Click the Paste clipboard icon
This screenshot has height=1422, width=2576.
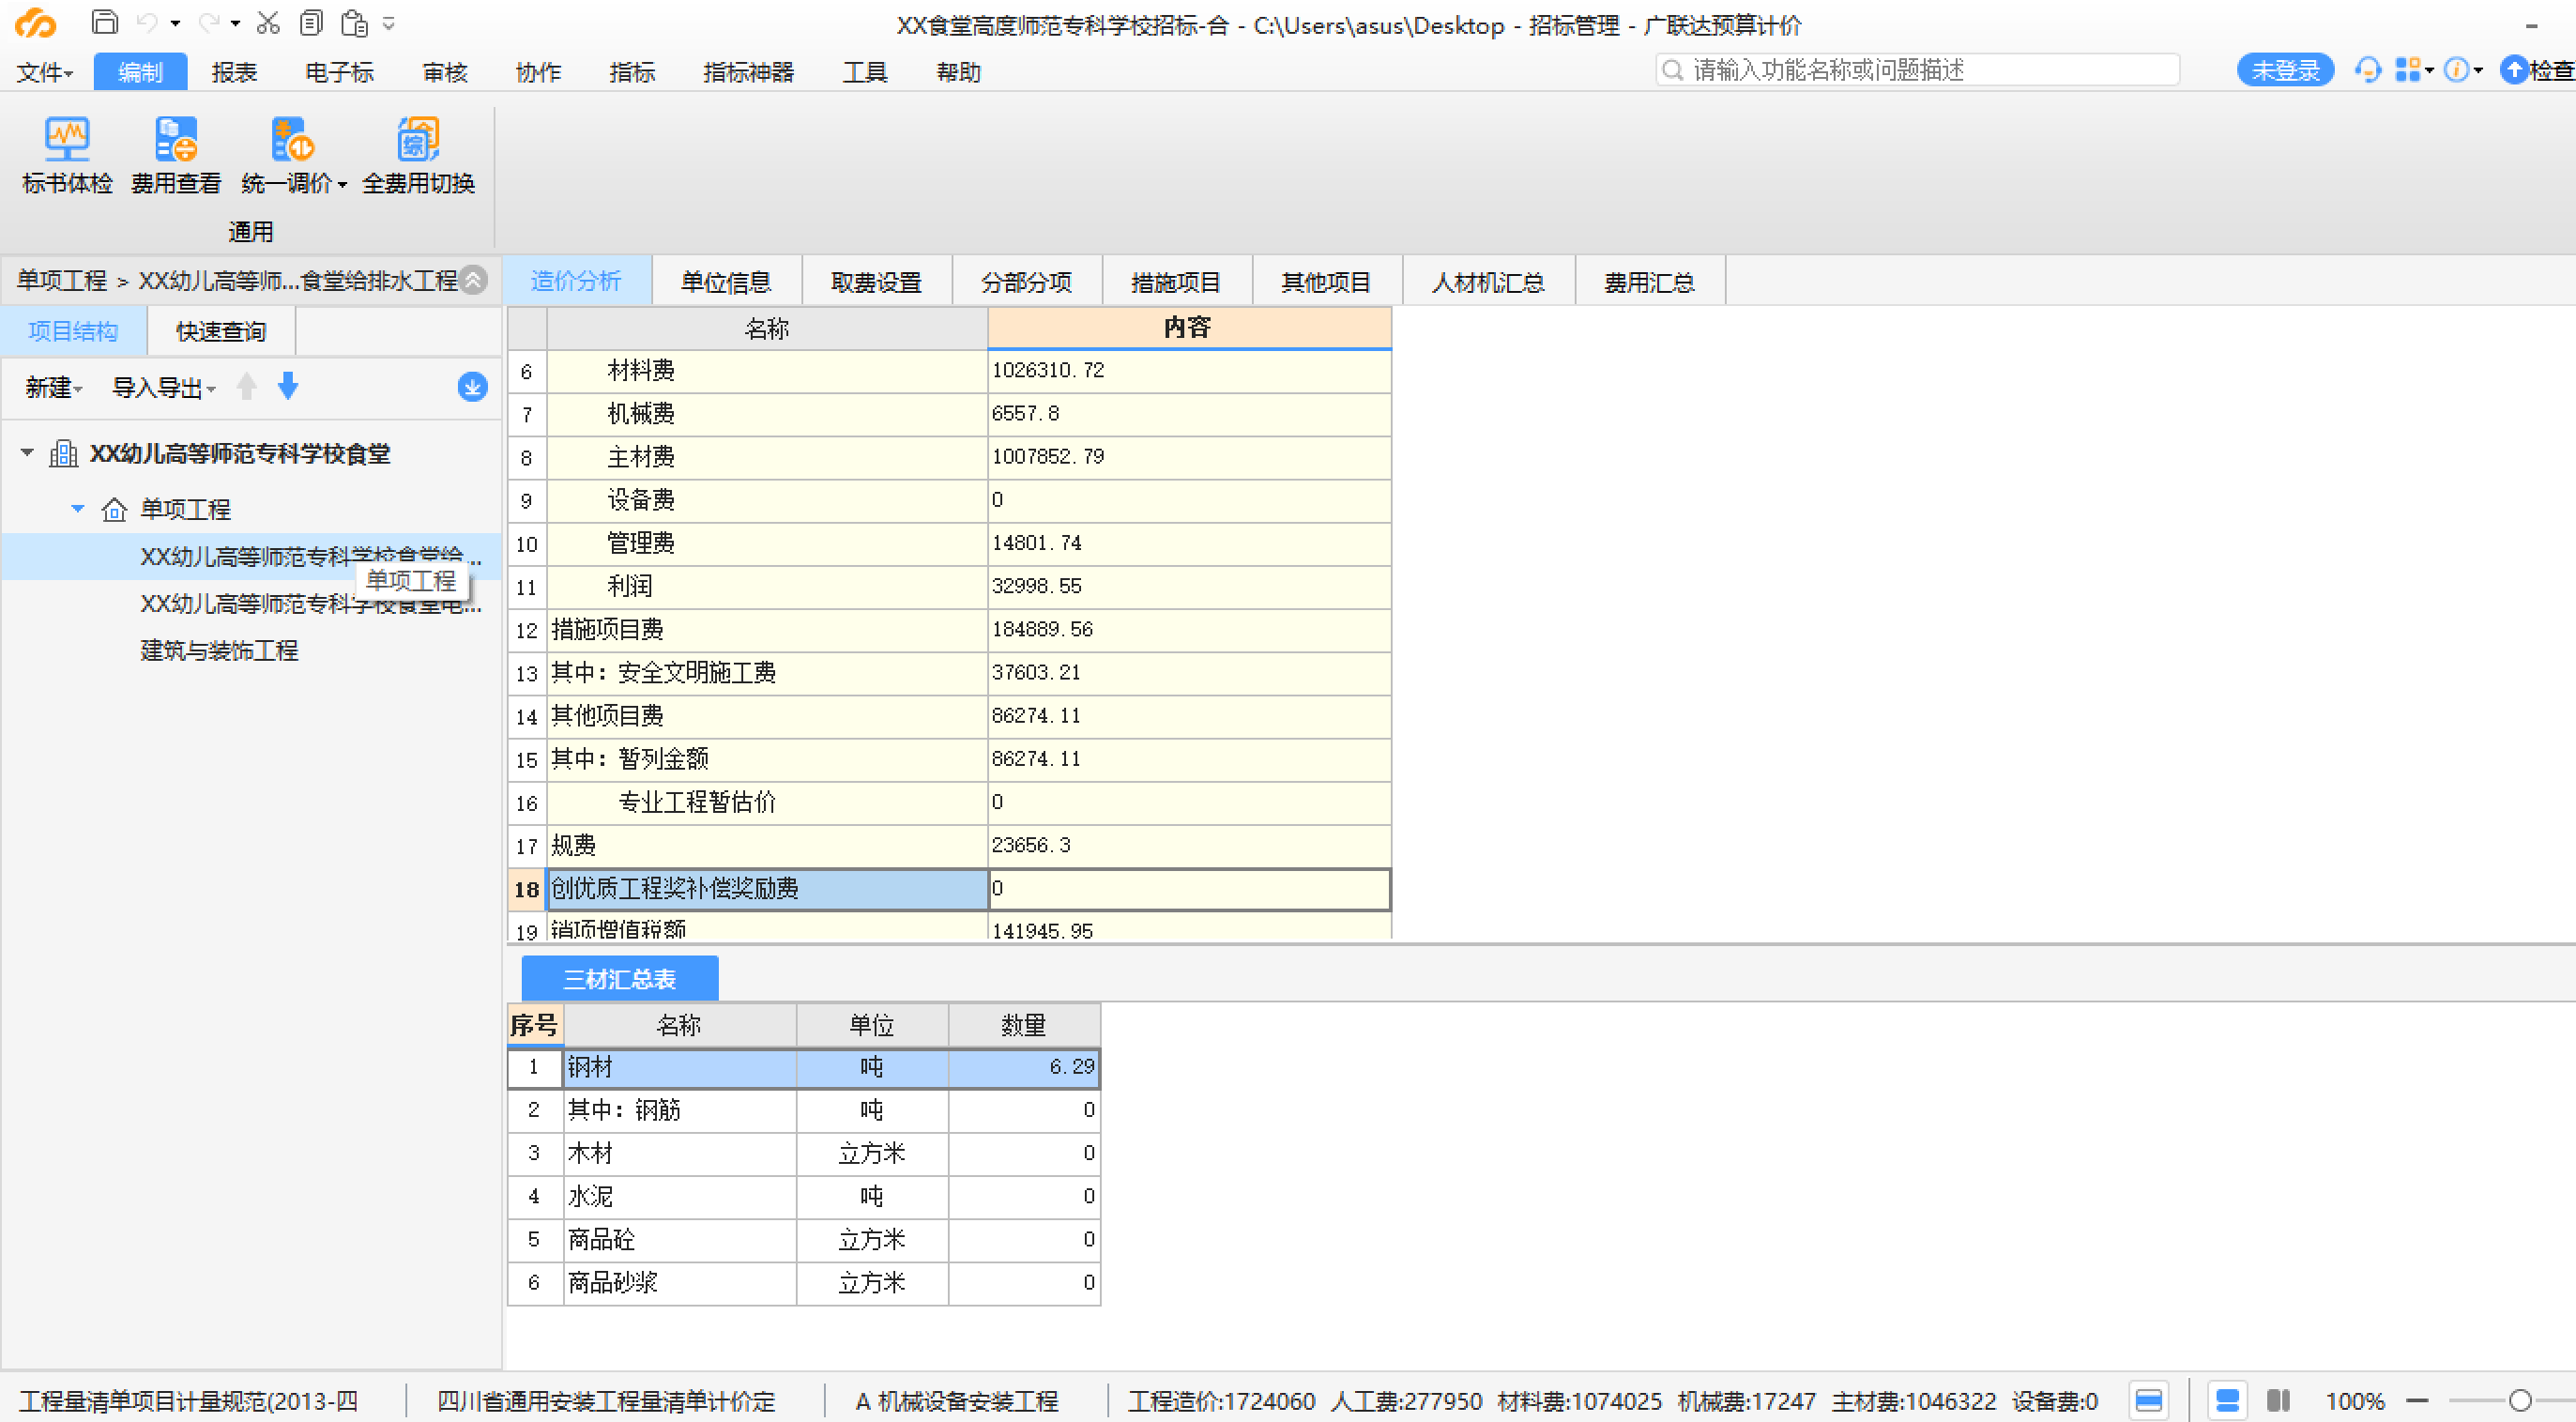click(x=354, y=22)
